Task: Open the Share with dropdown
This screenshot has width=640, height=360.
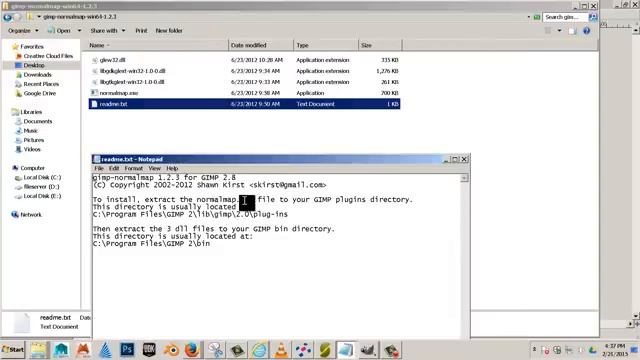Action: pyautogui.click(x=107, y=31)
